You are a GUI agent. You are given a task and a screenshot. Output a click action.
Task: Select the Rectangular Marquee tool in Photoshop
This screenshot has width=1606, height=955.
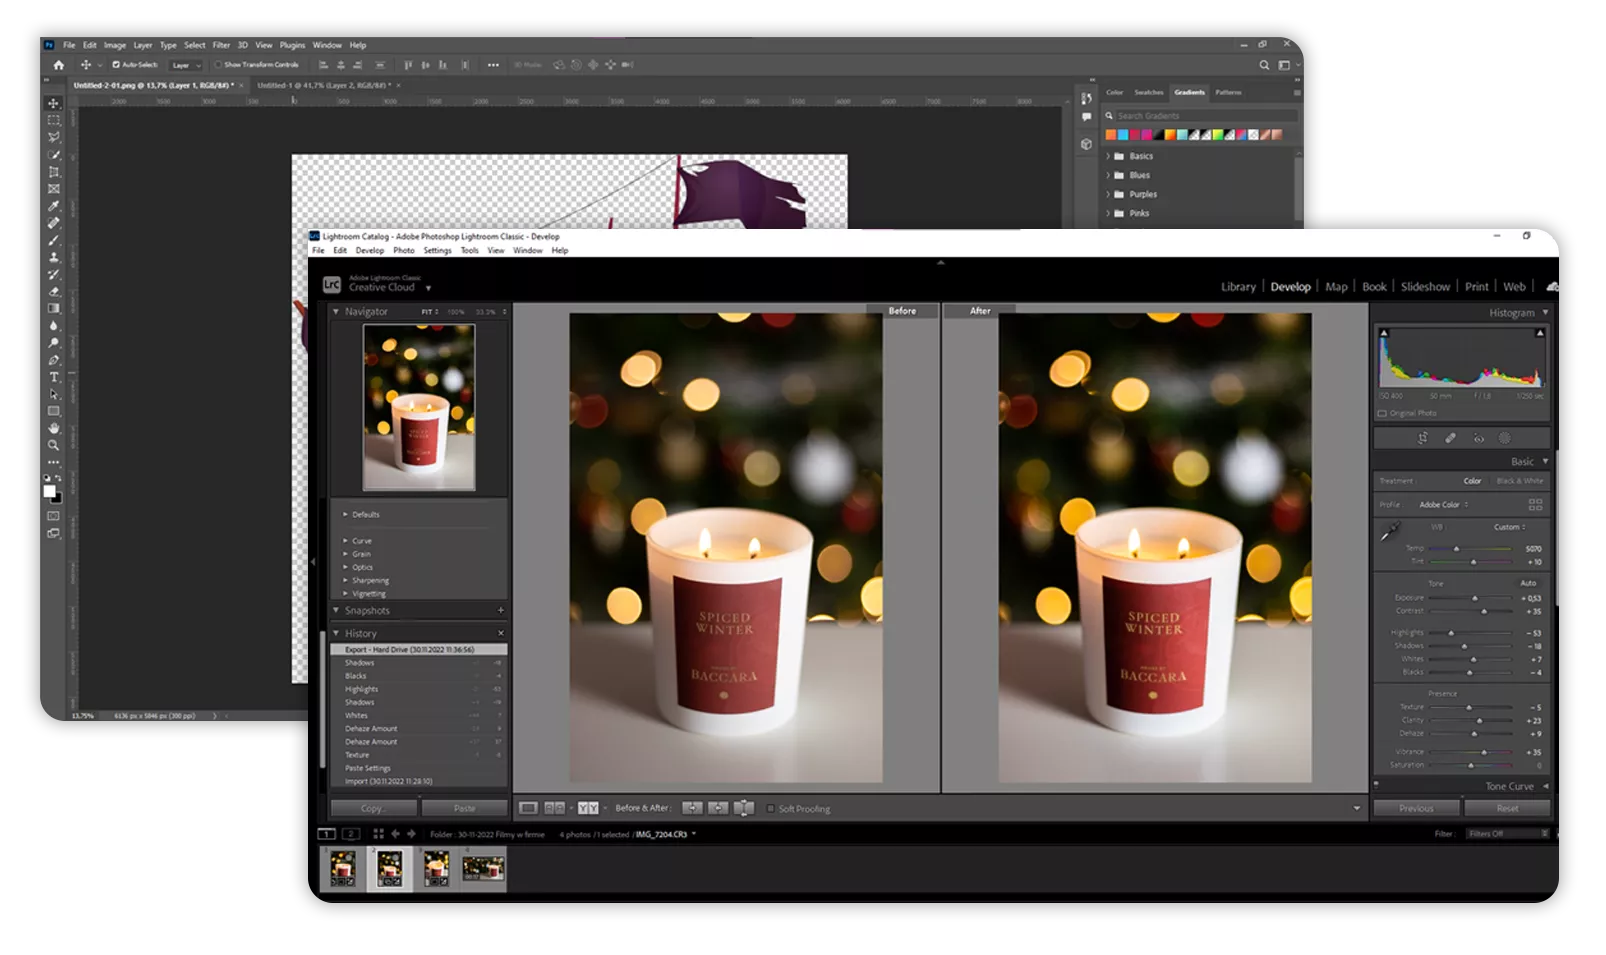[x=54, y=120]
